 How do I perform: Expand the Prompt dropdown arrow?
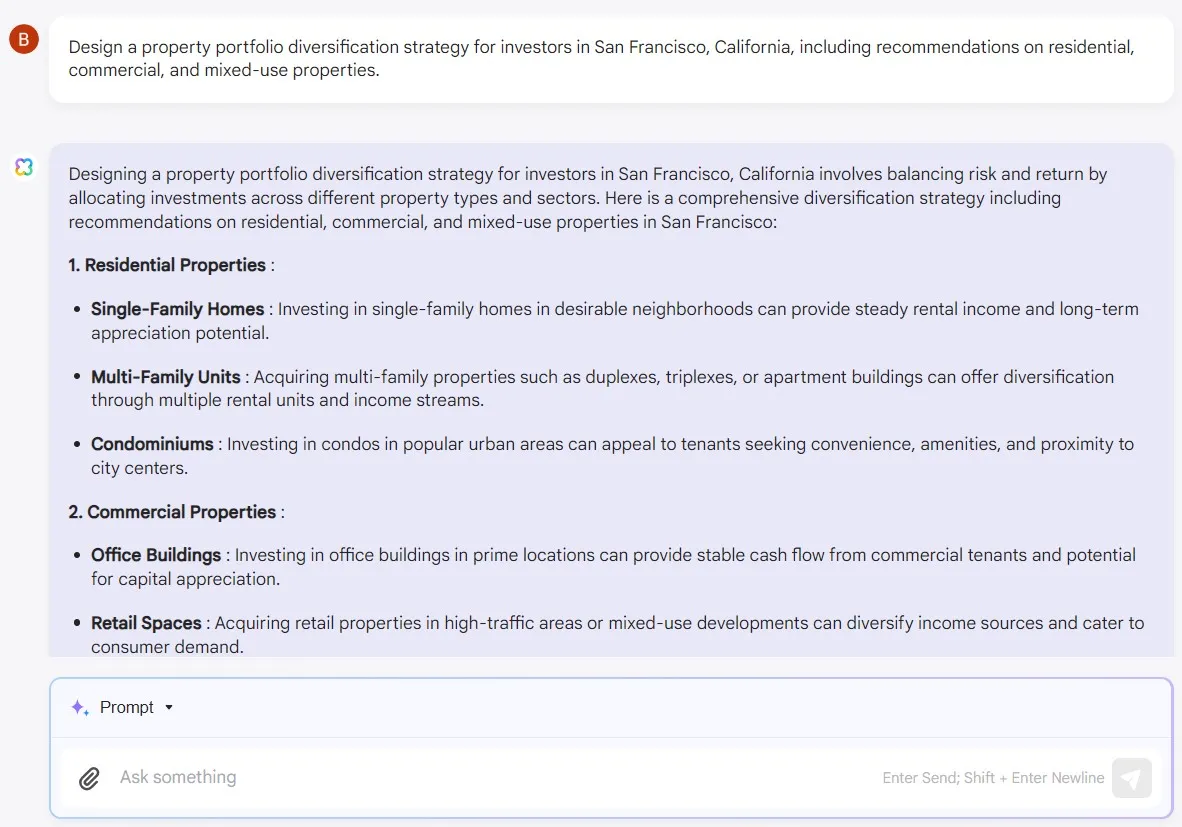pyautogui.click(x=169, y=707)
